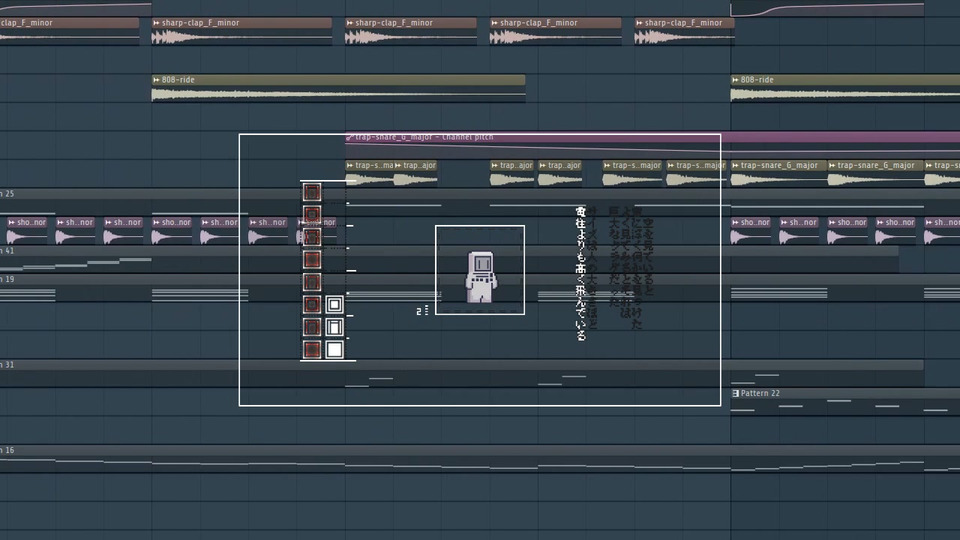Select the clap_F_minor clip cut off at left edge
The height and width of the screenshot is (540, 960).
click(x=69, y=31)
